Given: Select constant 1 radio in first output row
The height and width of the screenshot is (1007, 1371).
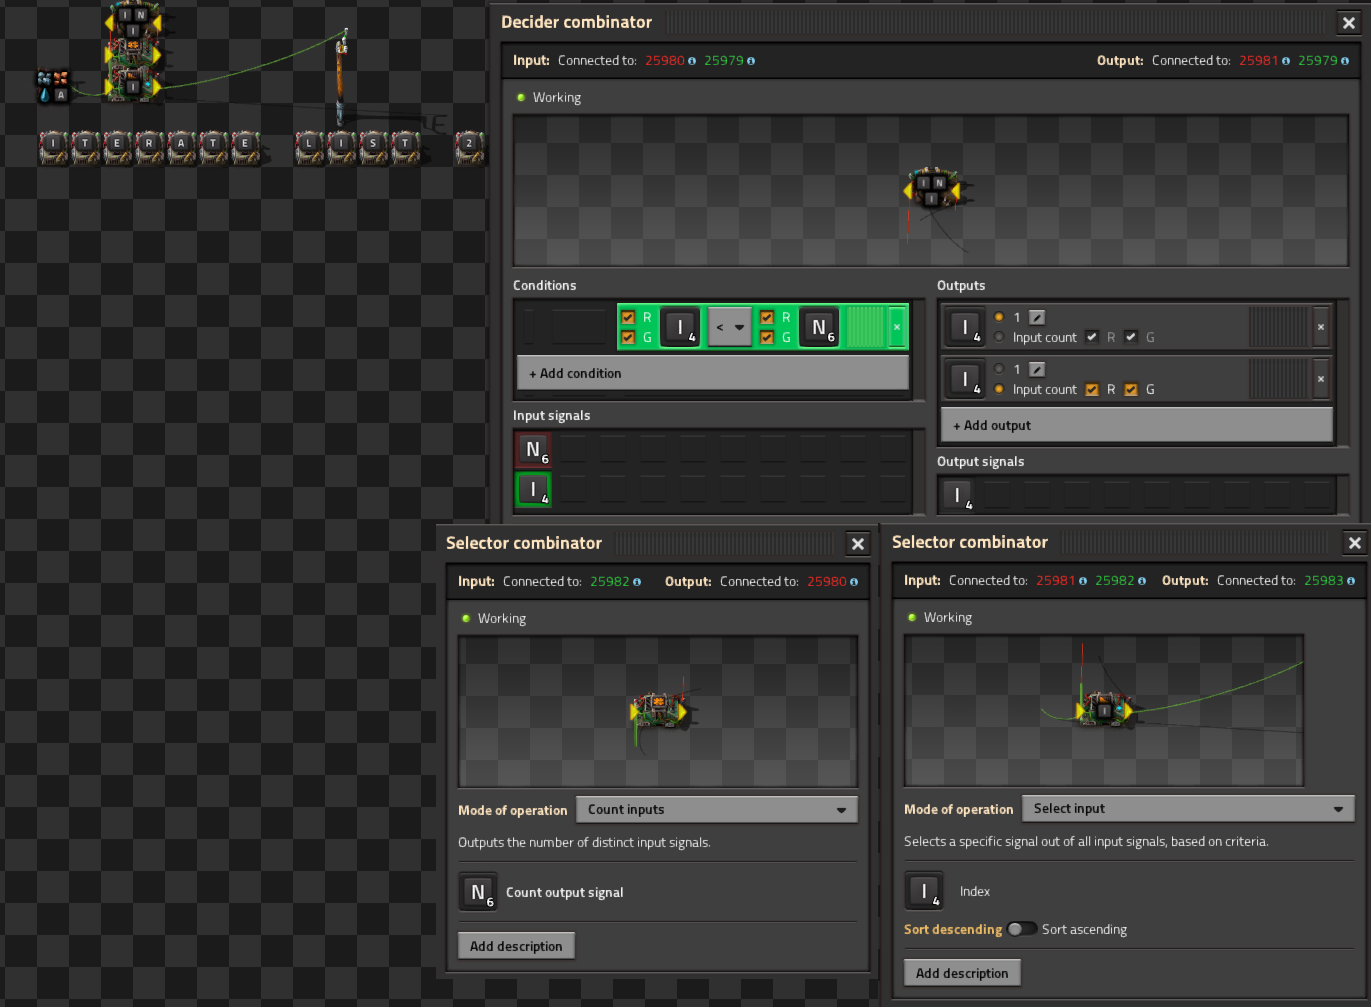Looking at the screenshot, I should pos(999,317).
